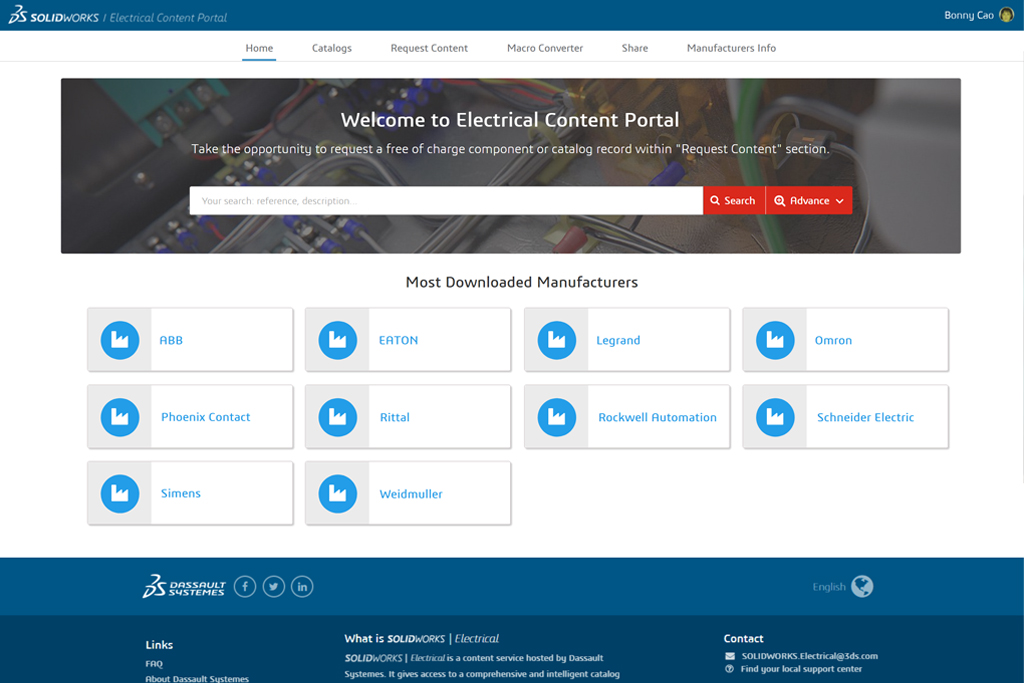Click the Schneider Electric factory icon
Screen dimensions: 1024x683
(x=775, y=417)
